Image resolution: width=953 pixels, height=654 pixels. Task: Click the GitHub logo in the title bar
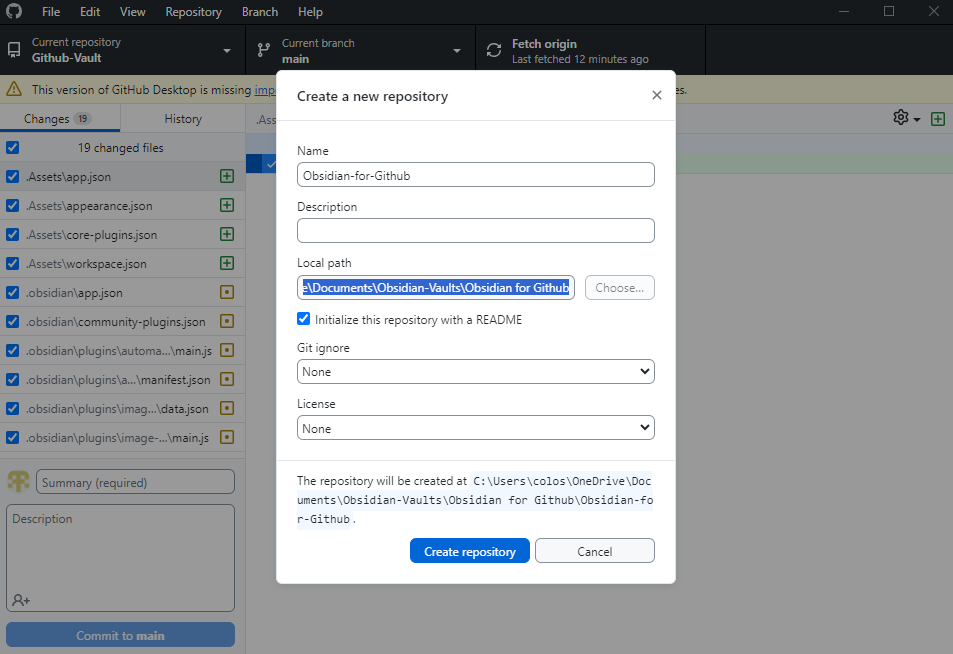[14, 11]
